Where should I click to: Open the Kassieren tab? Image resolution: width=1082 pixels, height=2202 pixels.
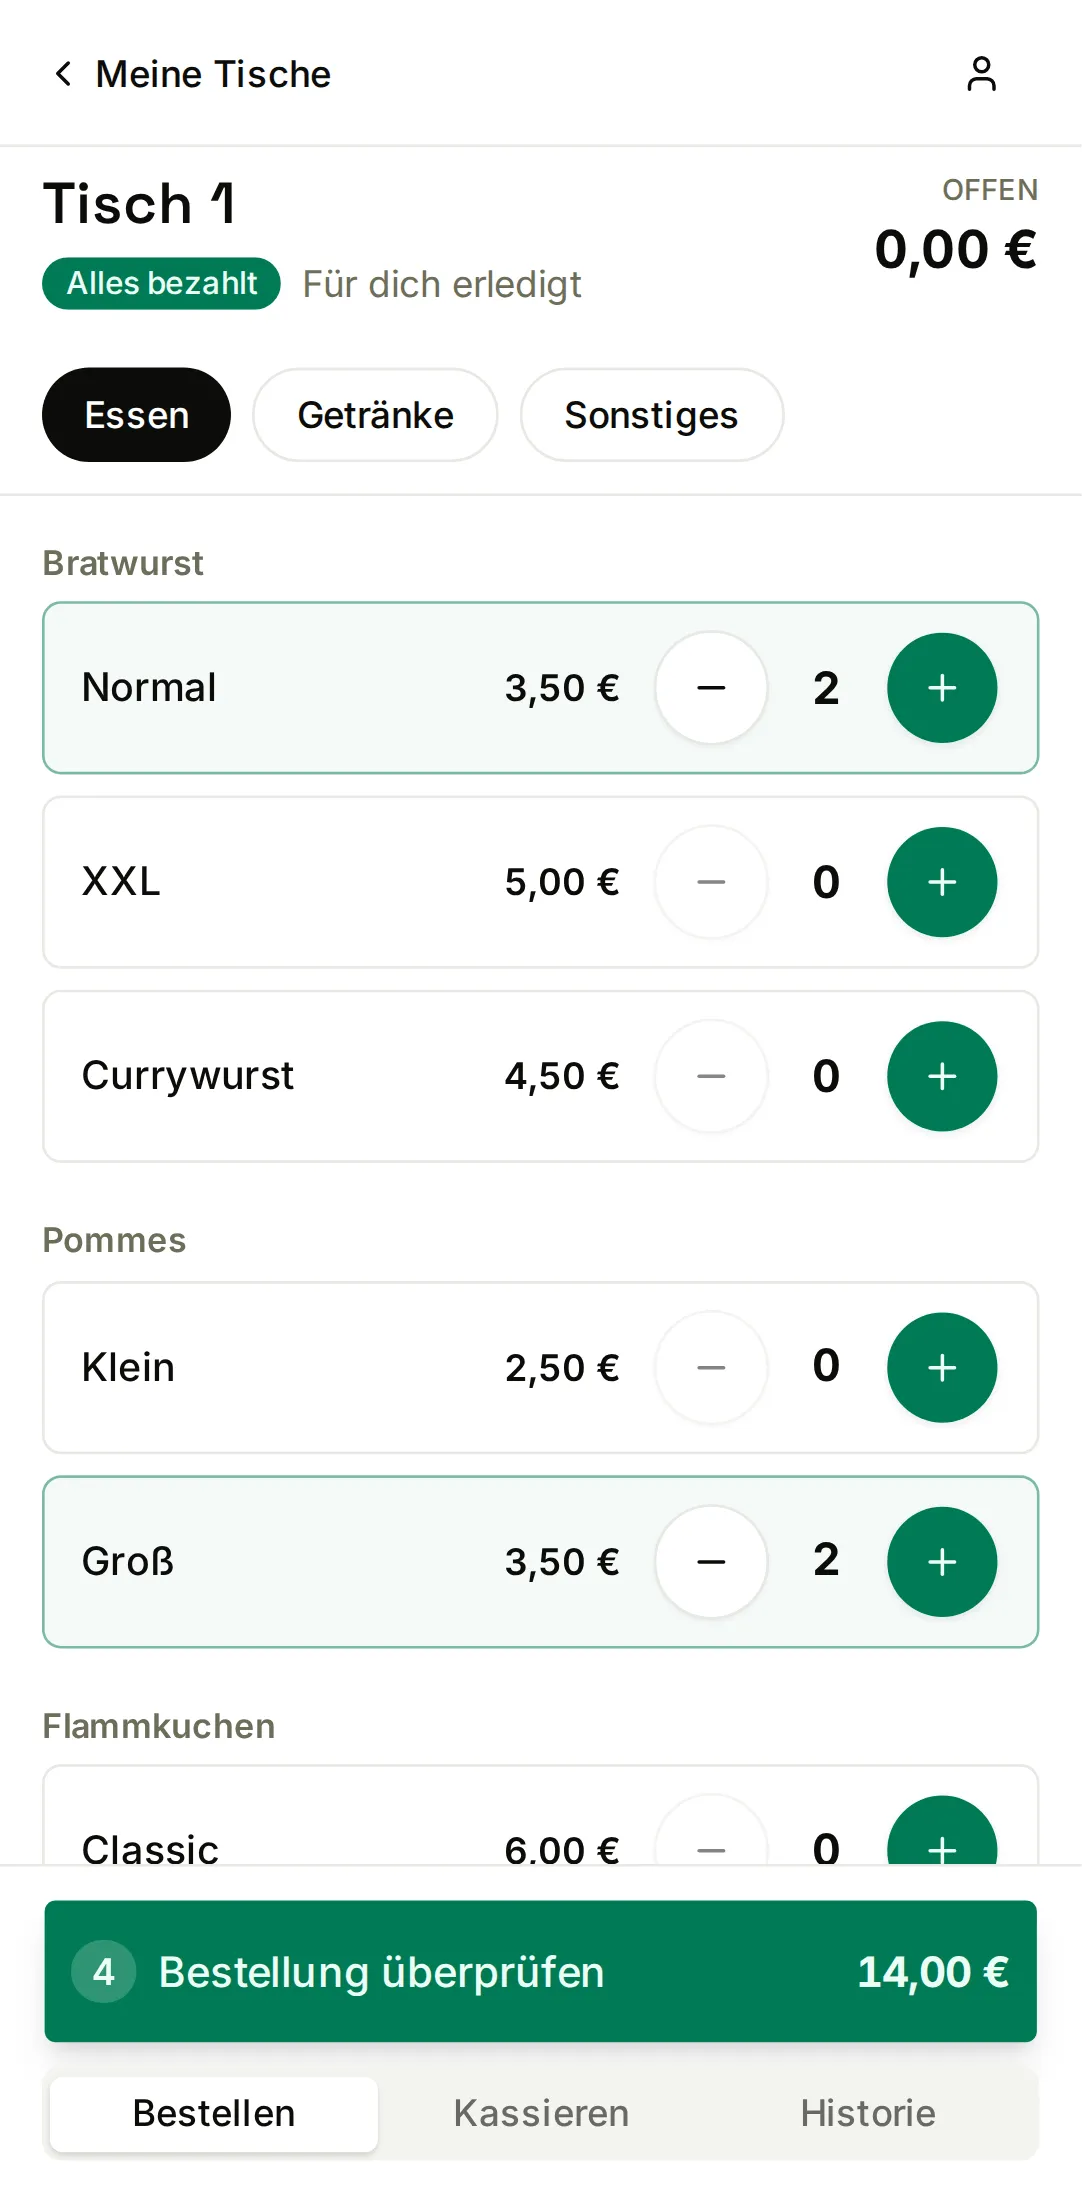pyautogui.click(x=541, y=2113)
